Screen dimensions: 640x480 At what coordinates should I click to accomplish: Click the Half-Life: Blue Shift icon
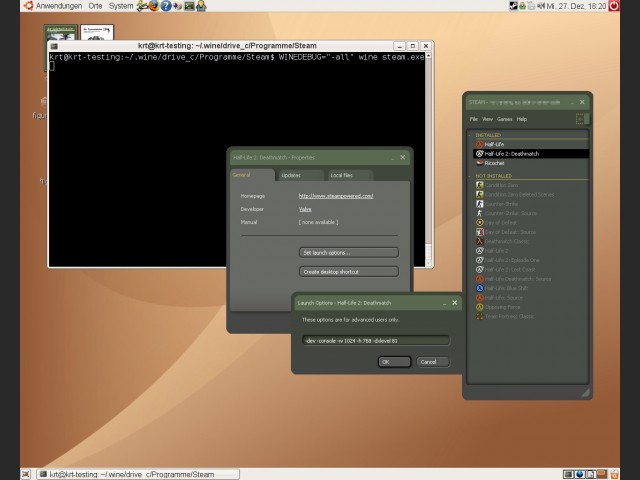point(480,288)
